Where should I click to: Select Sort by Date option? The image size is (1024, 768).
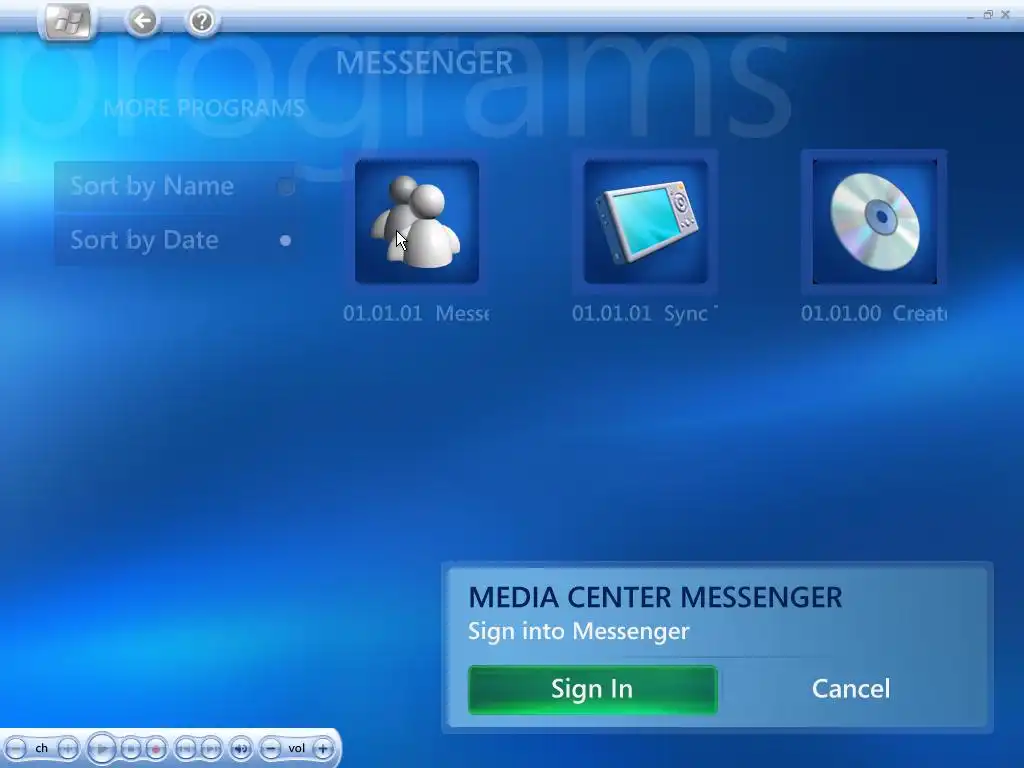[x=176, y=240]
